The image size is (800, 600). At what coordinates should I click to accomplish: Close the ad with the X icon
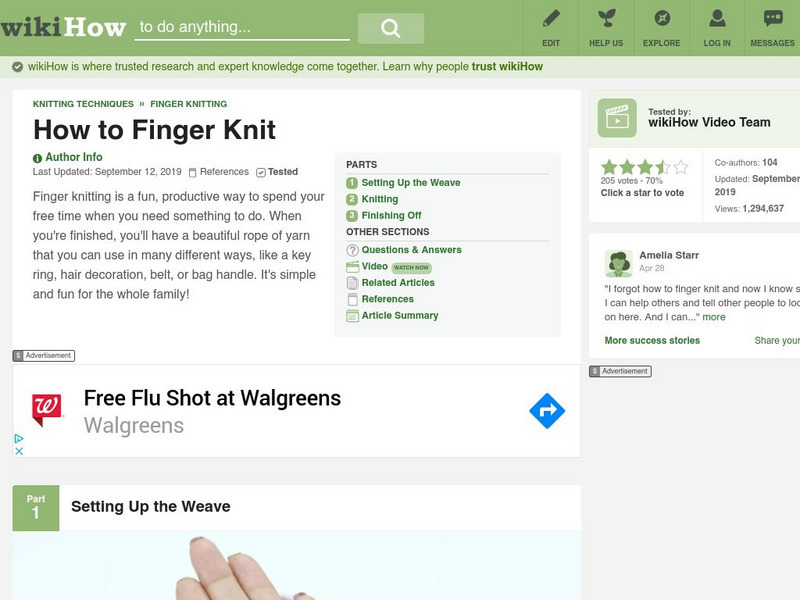coord(19,451)
